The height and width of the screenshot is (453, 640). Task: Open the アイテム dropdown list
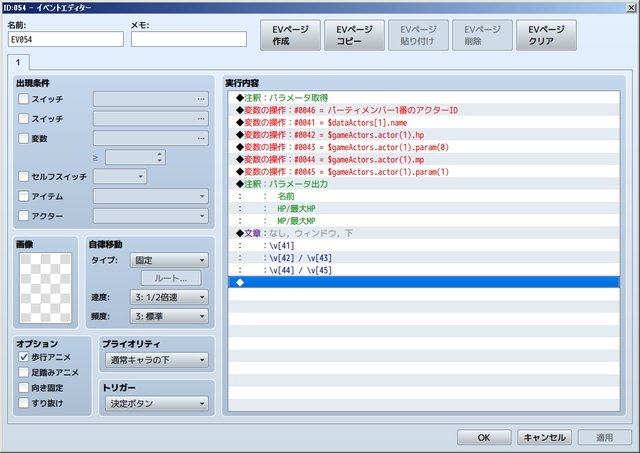pos(151,196)
